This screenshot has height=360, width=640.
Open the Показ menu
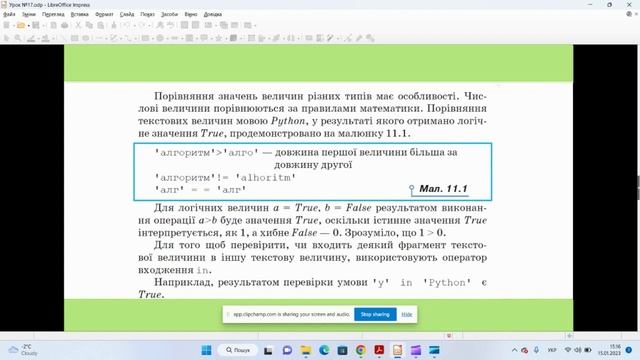147,14
